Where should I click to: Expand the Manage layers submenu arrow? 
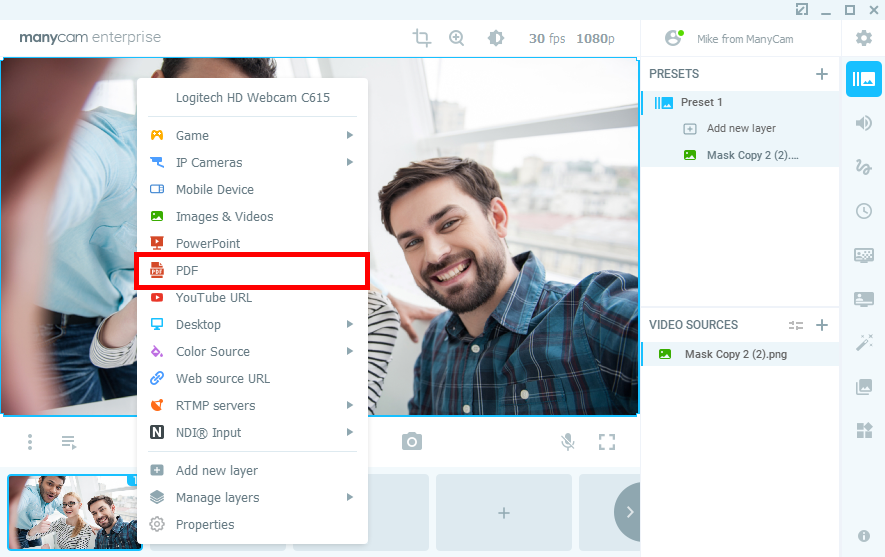point(350,497)
